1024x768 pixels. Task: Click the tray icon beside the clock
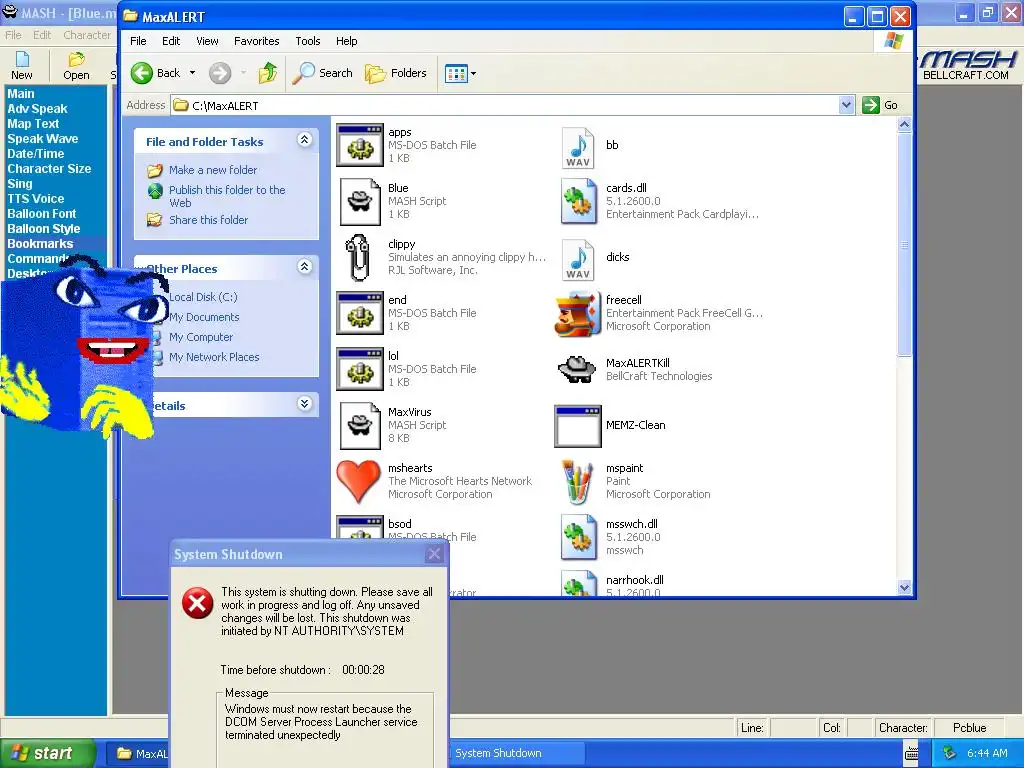[949, 754]
